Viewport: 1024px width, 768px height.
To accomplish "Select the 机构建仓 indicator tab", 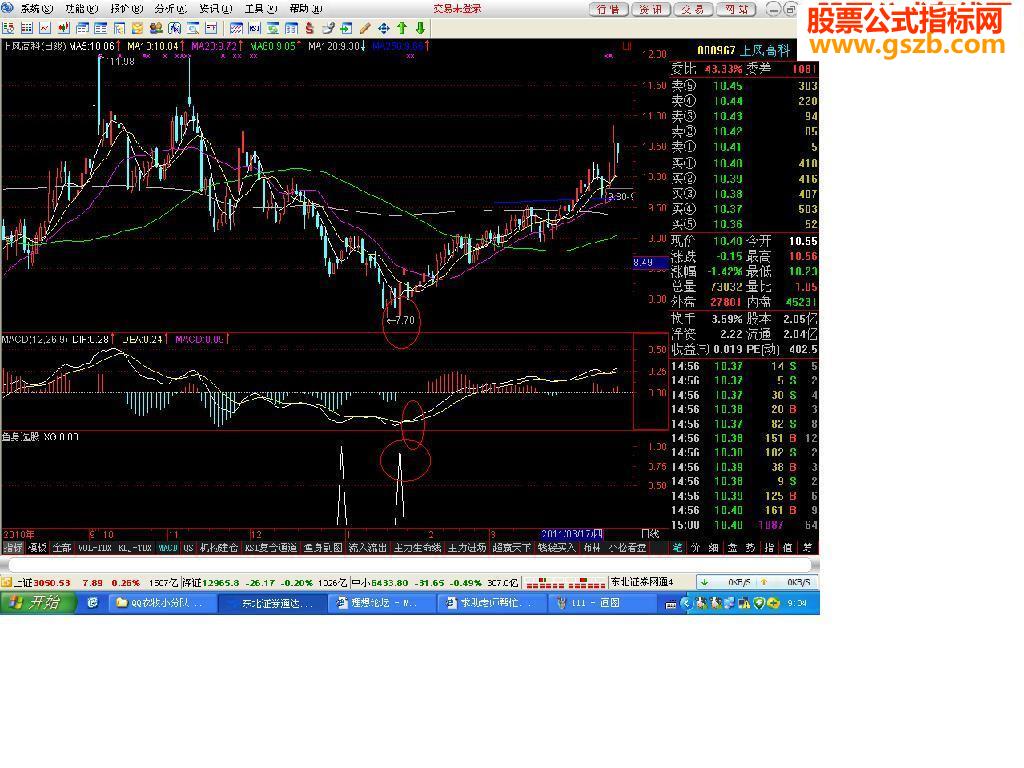I will pos(218,548).
